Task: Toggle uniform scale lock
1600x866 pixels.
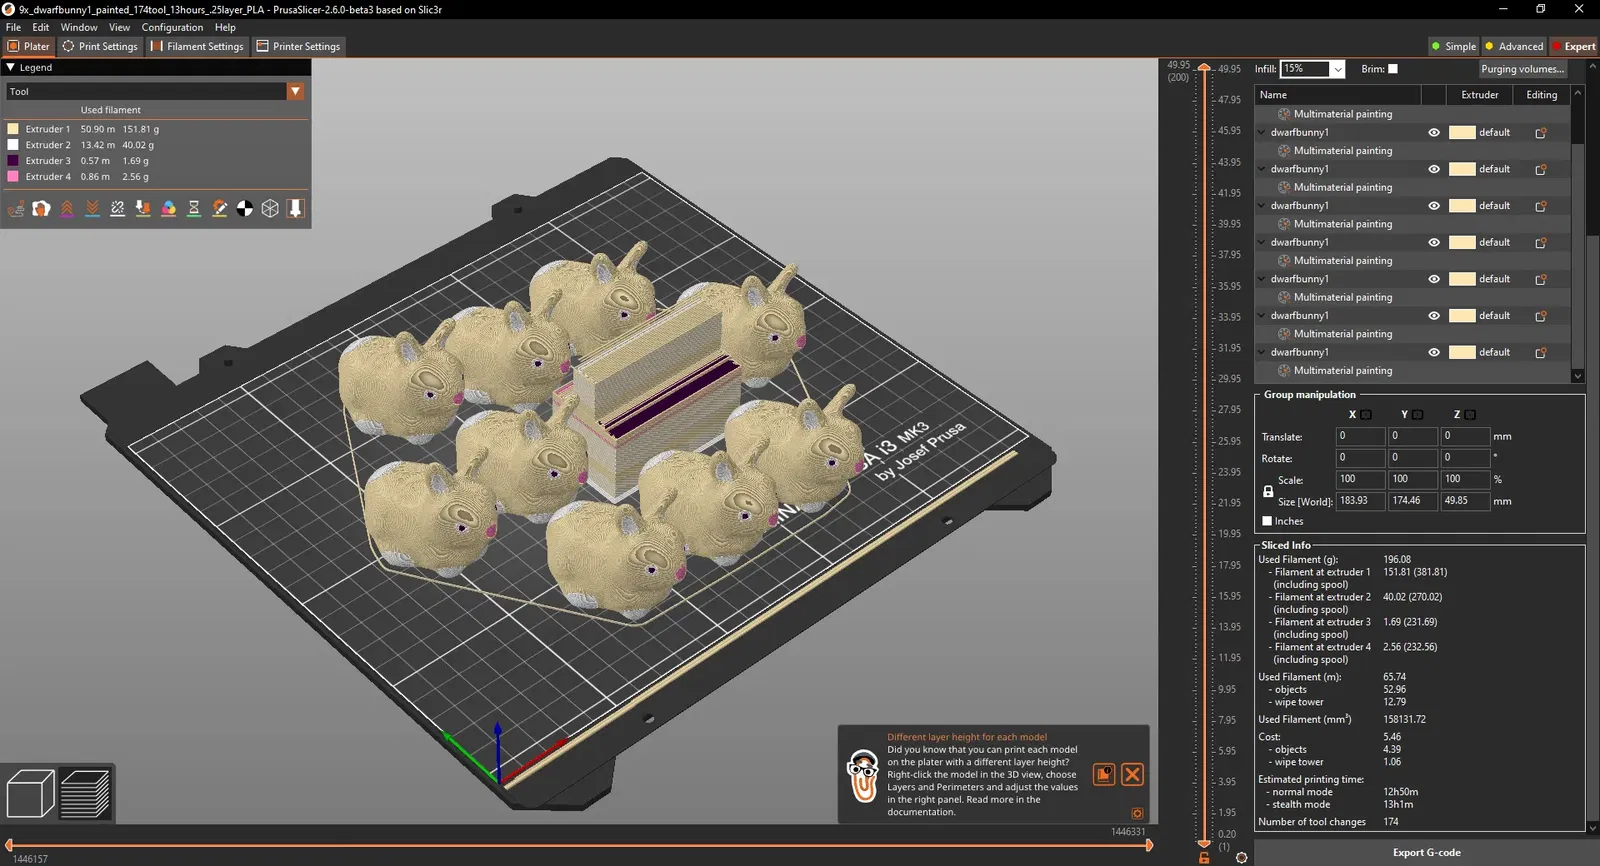Action: point(1268,491)
